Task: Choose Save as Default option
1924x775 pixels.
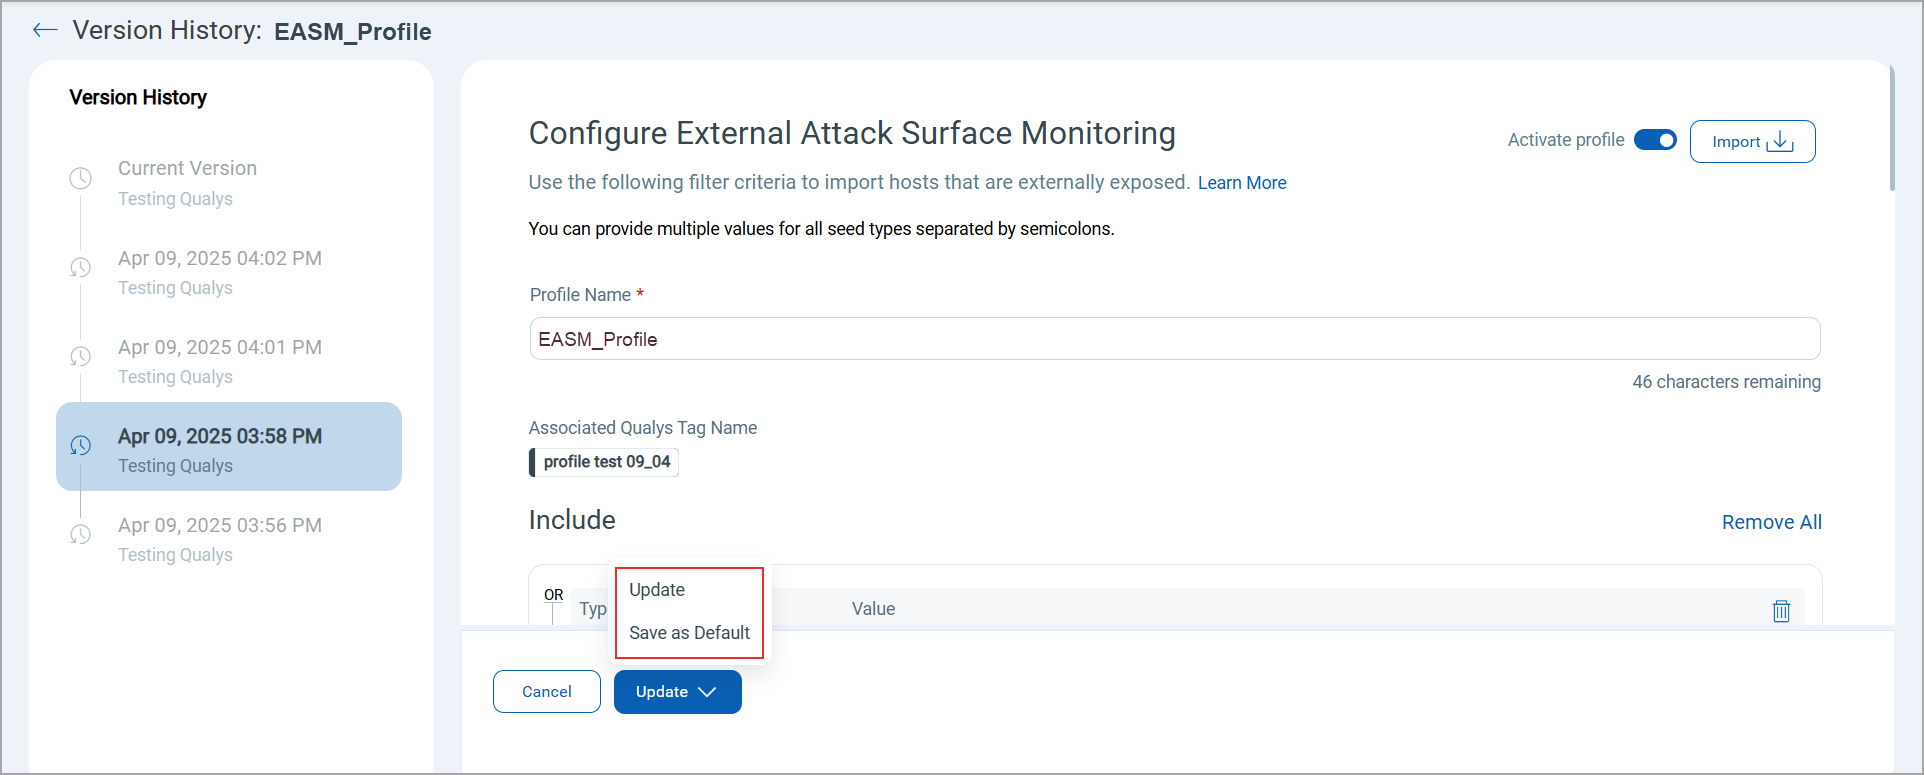Action: 689,633
